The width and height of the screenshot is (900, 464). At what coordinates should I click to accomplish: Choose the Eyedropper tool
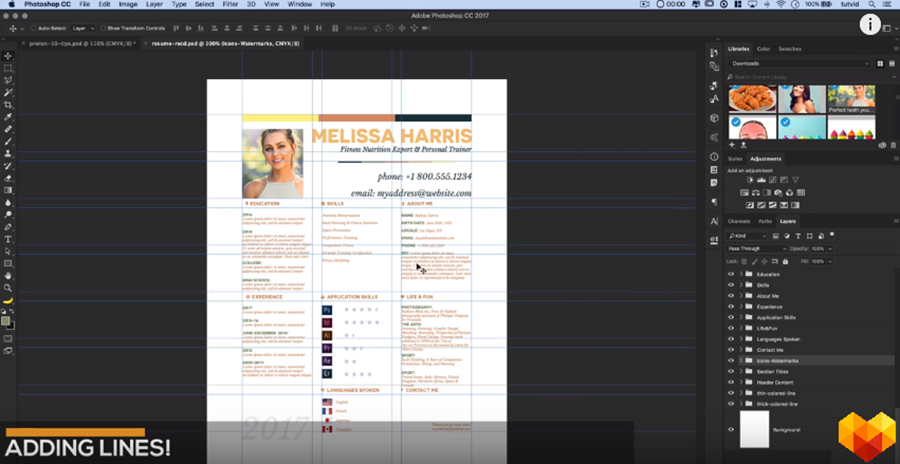8,117
